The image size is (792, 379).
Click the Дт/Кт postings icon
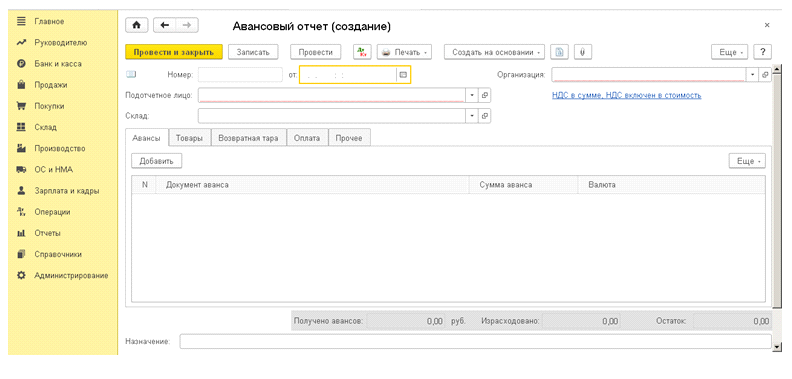(362, 52)
